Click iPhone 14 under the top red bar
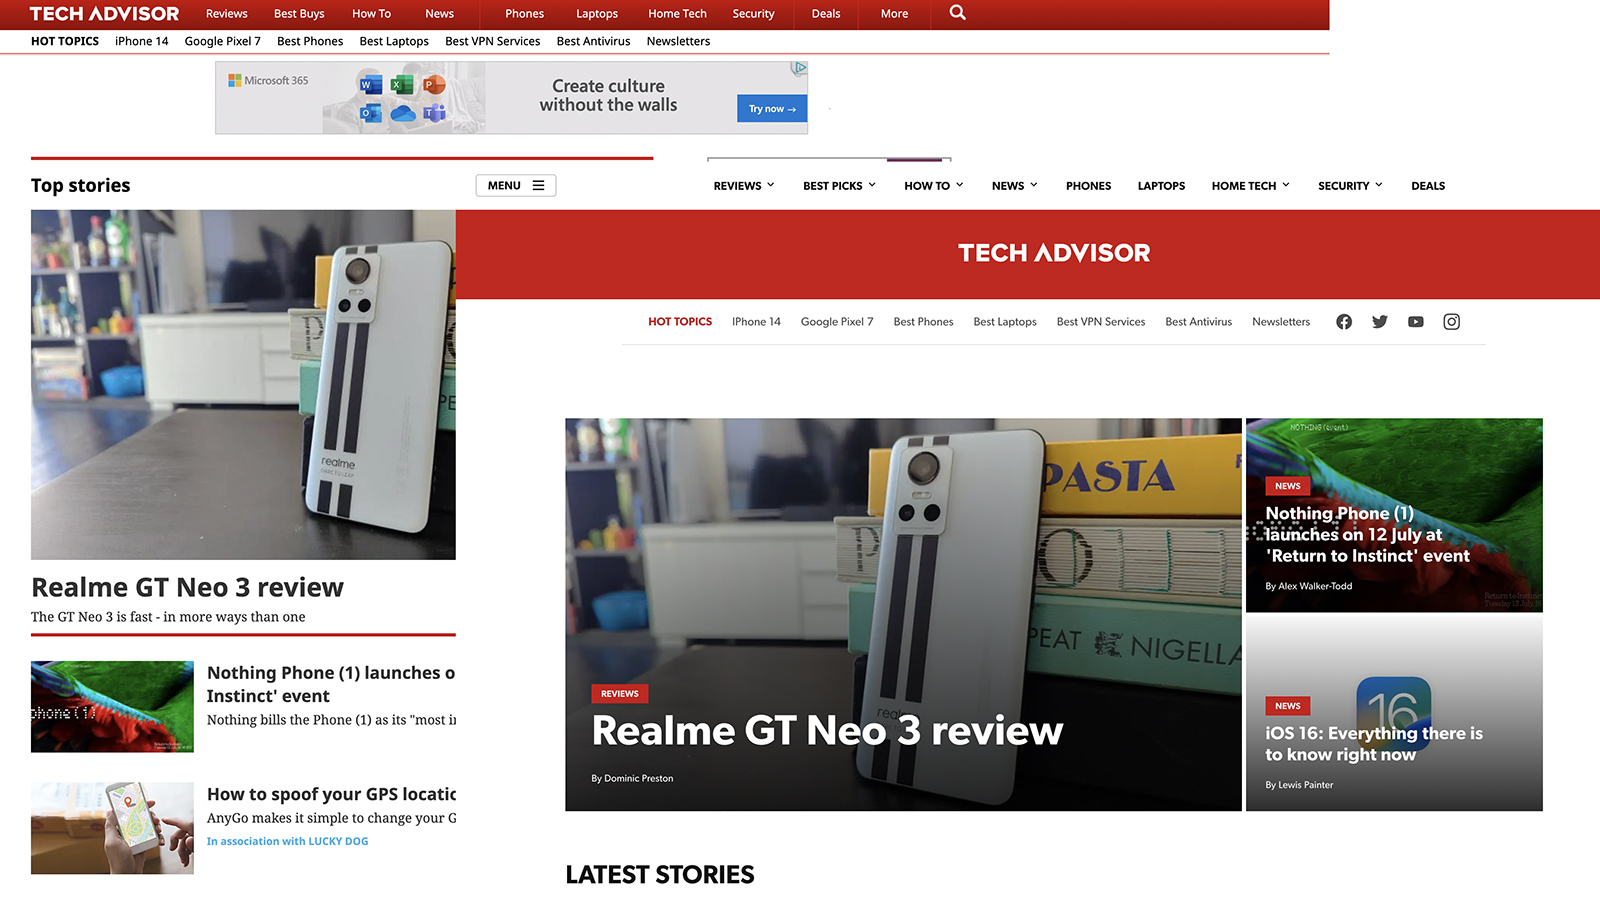Screen dimensions: 1600x900 coord(142,41)
